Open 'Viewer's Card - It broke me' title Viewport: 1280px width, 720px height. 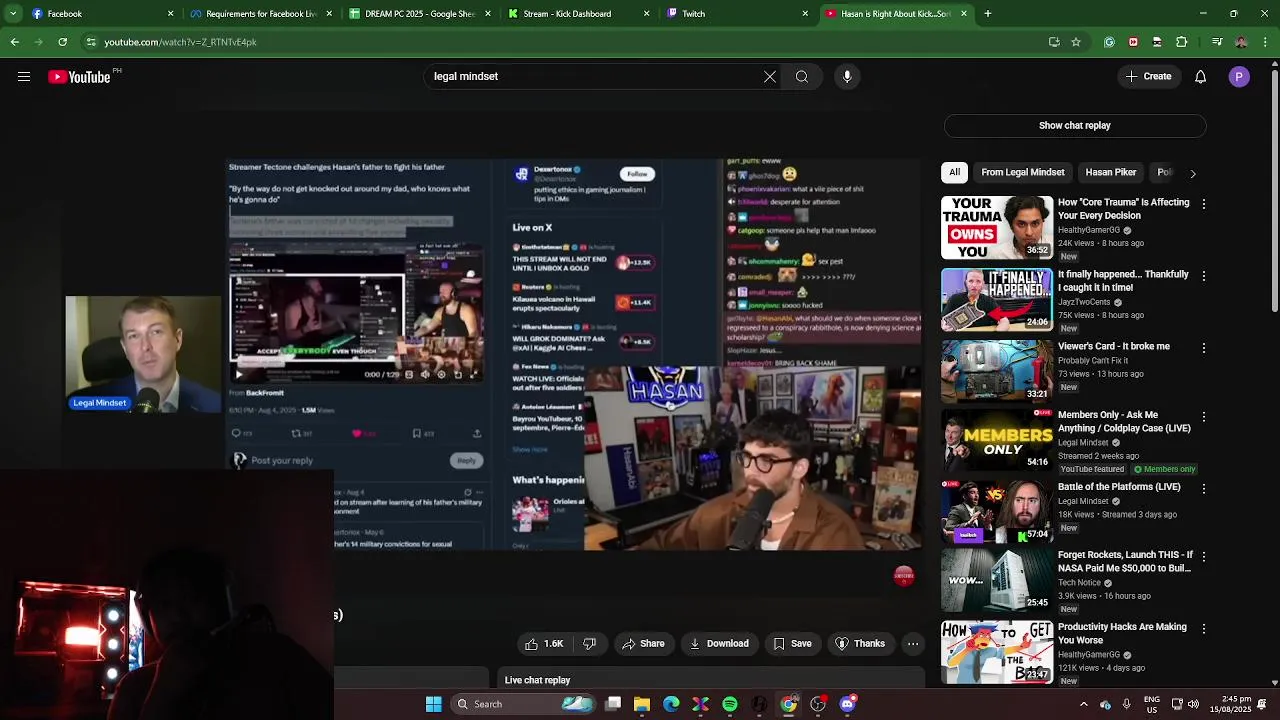(x=1114, y=347)
